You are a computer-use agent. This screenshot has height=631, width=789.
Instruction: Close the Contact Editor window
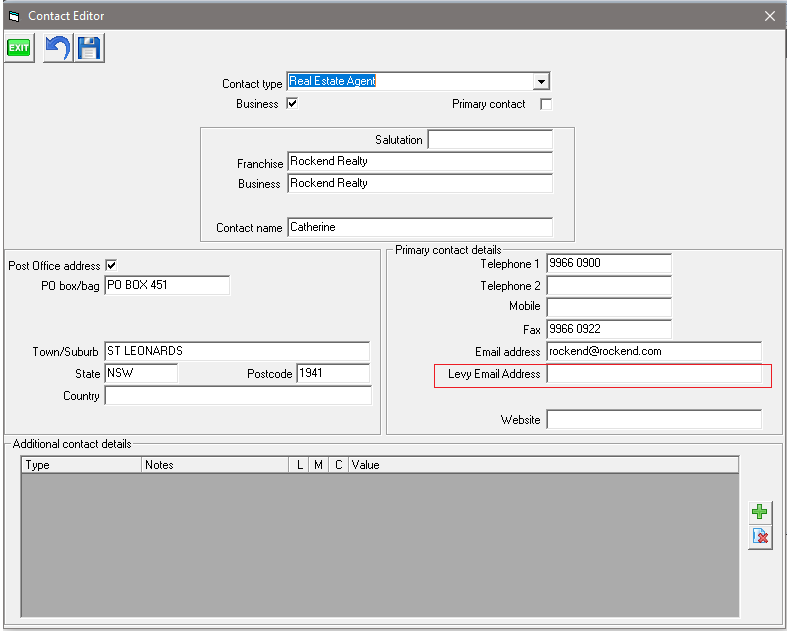coord(769,16)
